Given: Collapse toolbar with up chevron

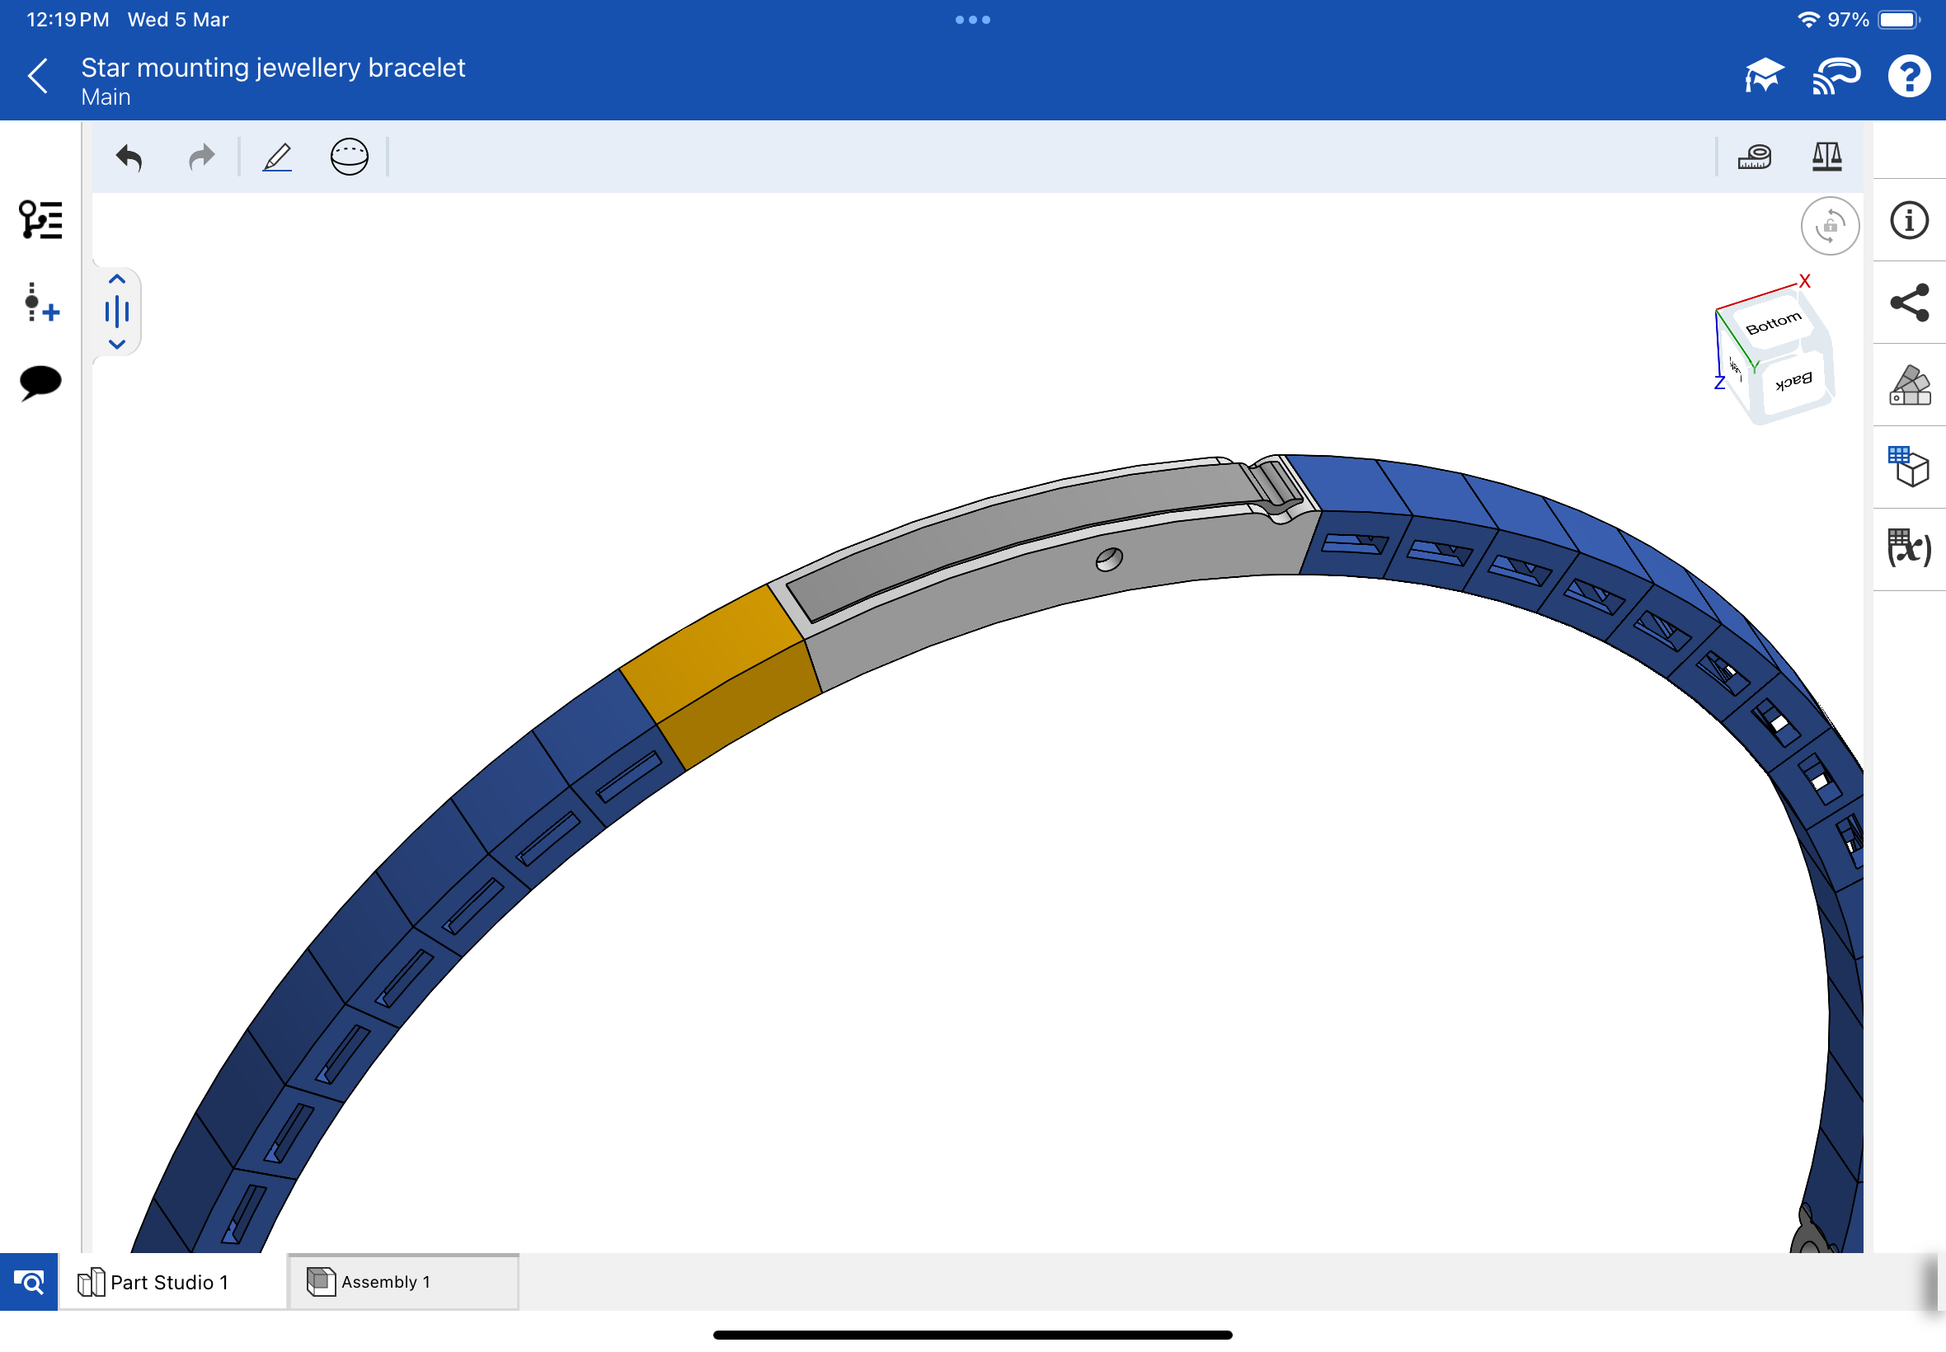Looking at the screenshot, I should coord(117,280).
